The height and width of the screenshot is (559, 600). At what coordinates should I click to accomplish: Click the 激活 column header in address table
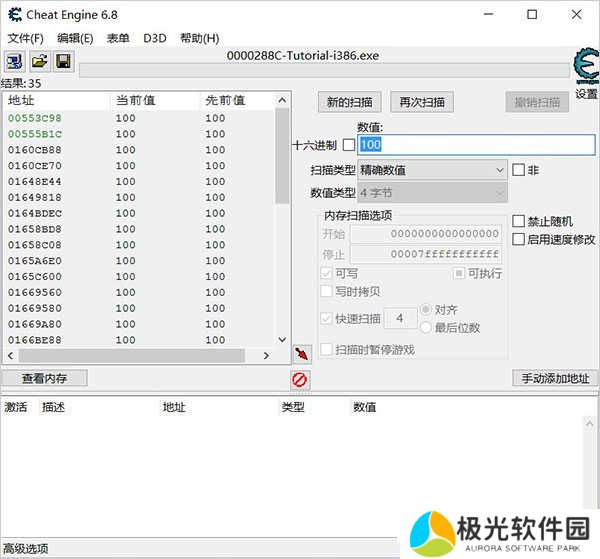(16, 407)
